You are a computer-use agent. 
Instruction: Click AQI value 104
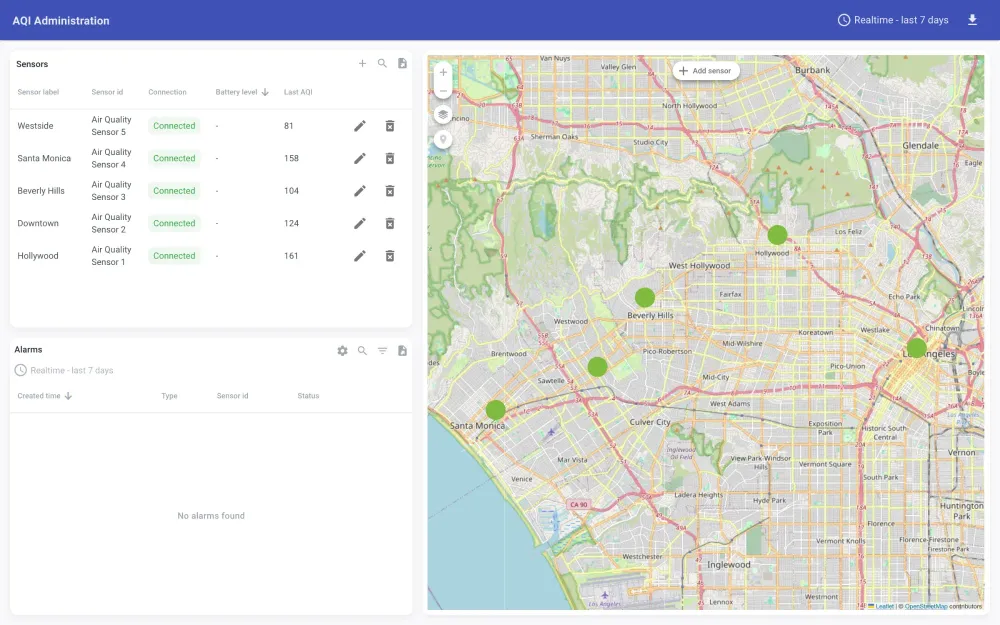pos(291,191)
